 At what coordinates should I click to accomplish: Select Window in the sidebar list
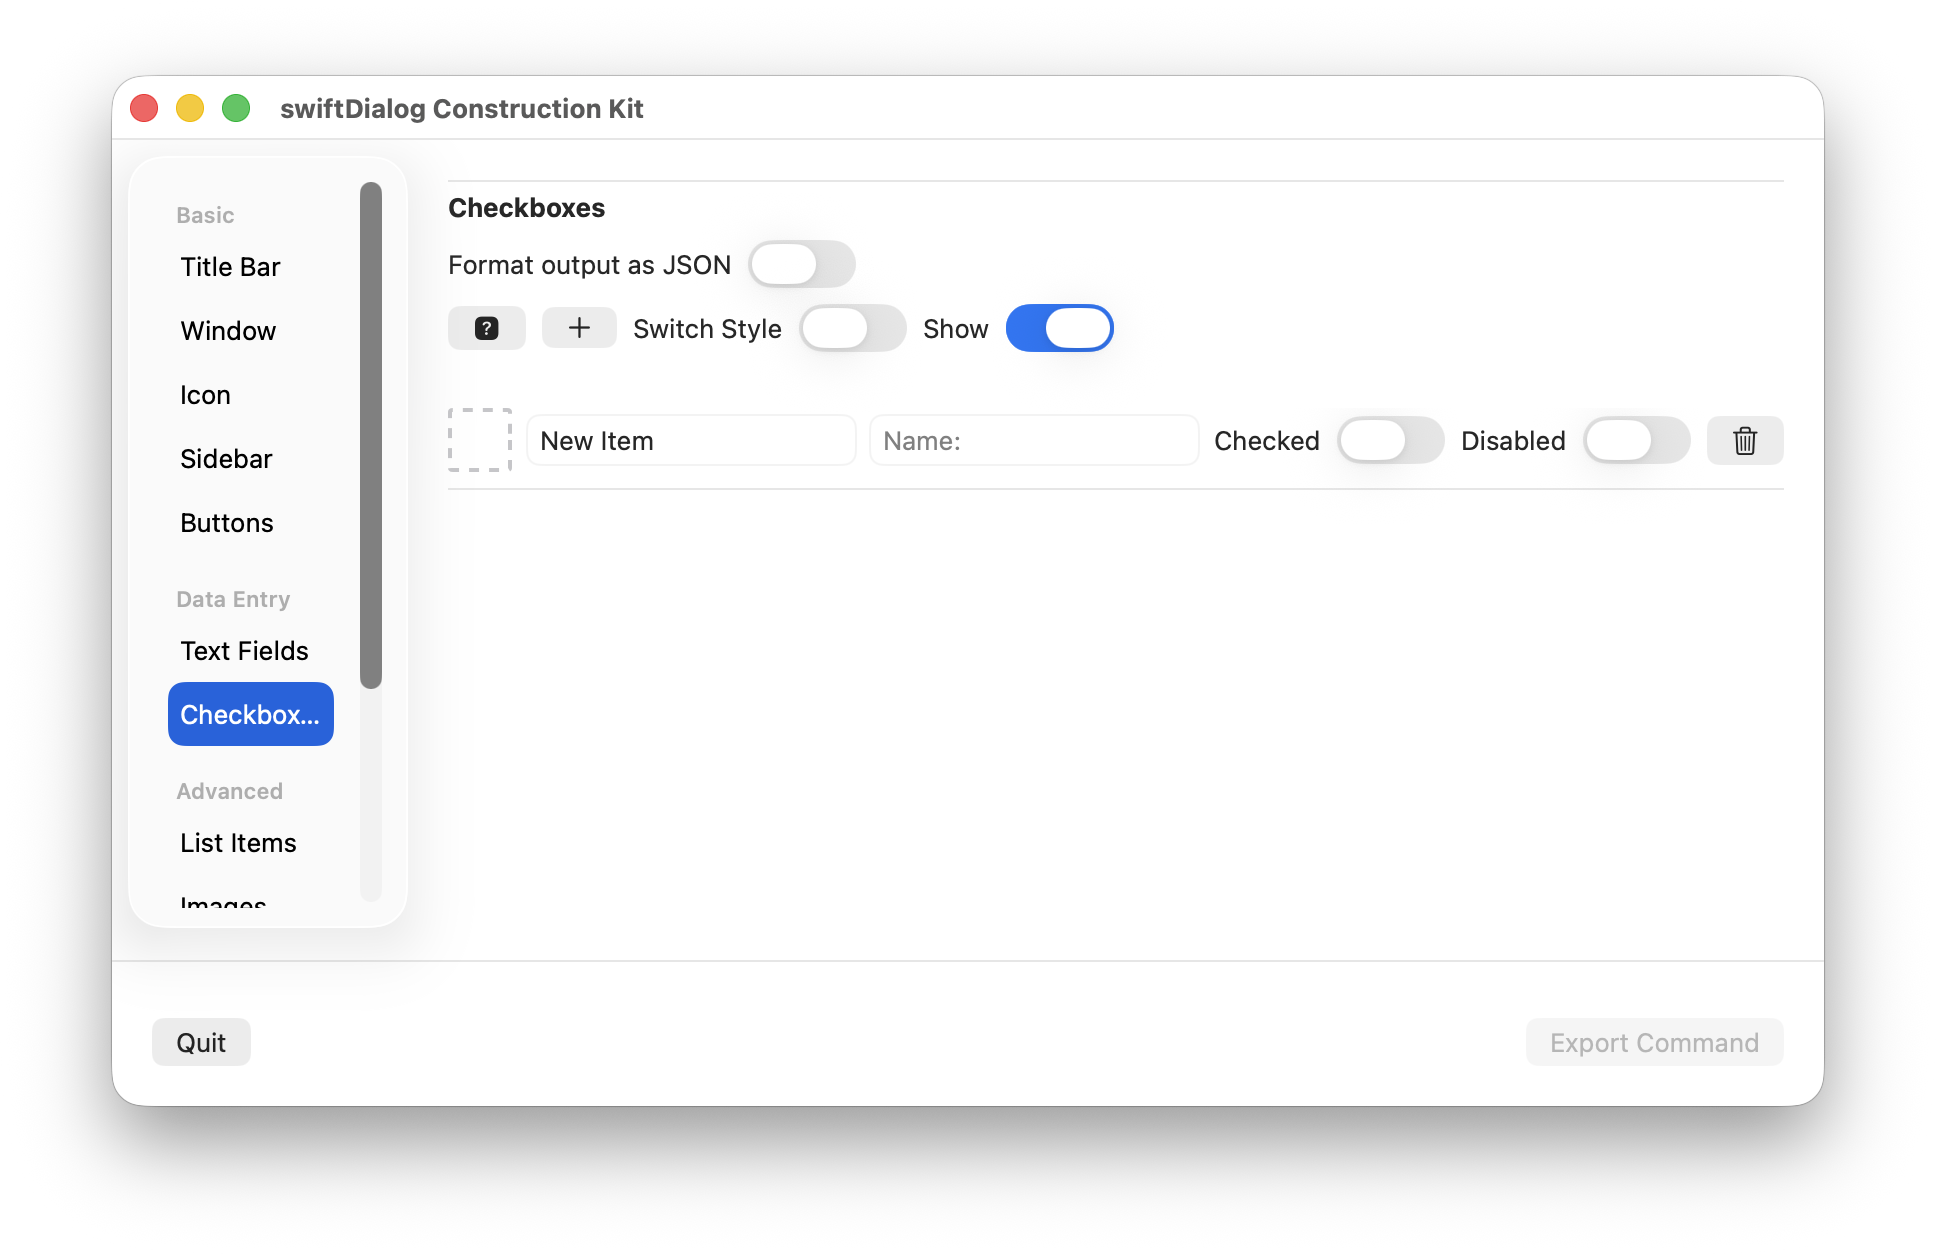coord(228,331)
